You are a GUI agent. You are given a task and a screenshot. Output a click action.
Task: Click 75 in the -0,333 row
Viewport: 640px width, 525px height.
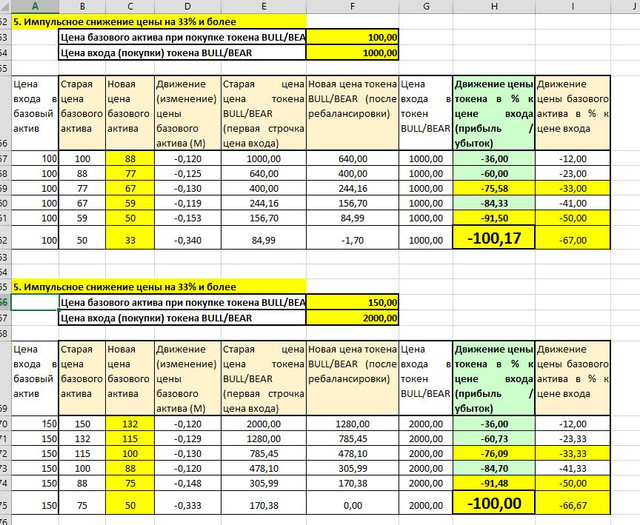click(x=82, y=503)
